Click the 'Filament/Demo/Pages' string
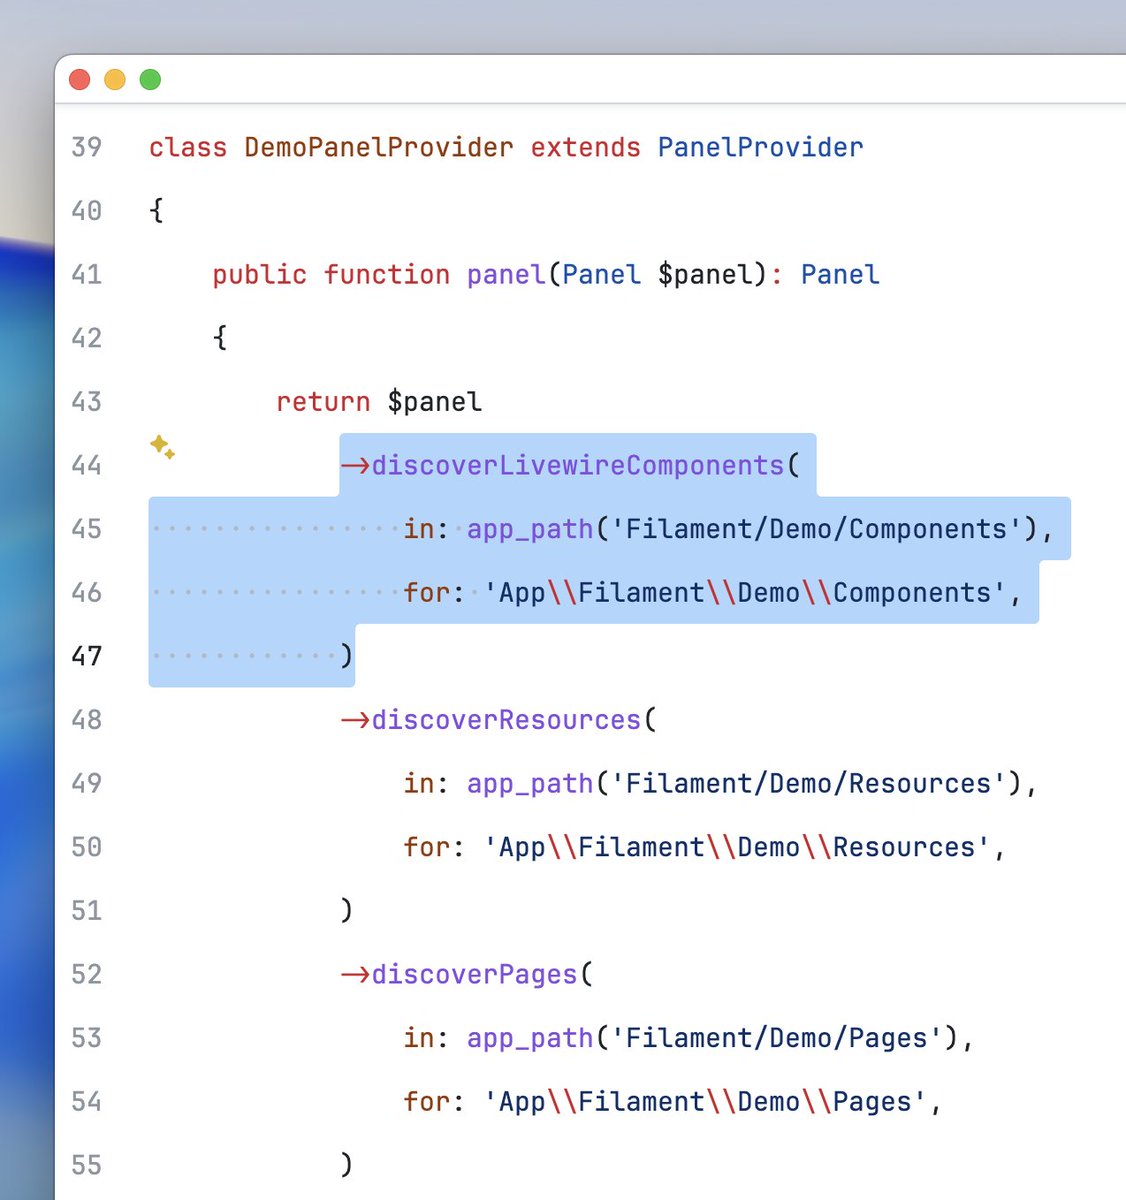 tap(776, 1038)
